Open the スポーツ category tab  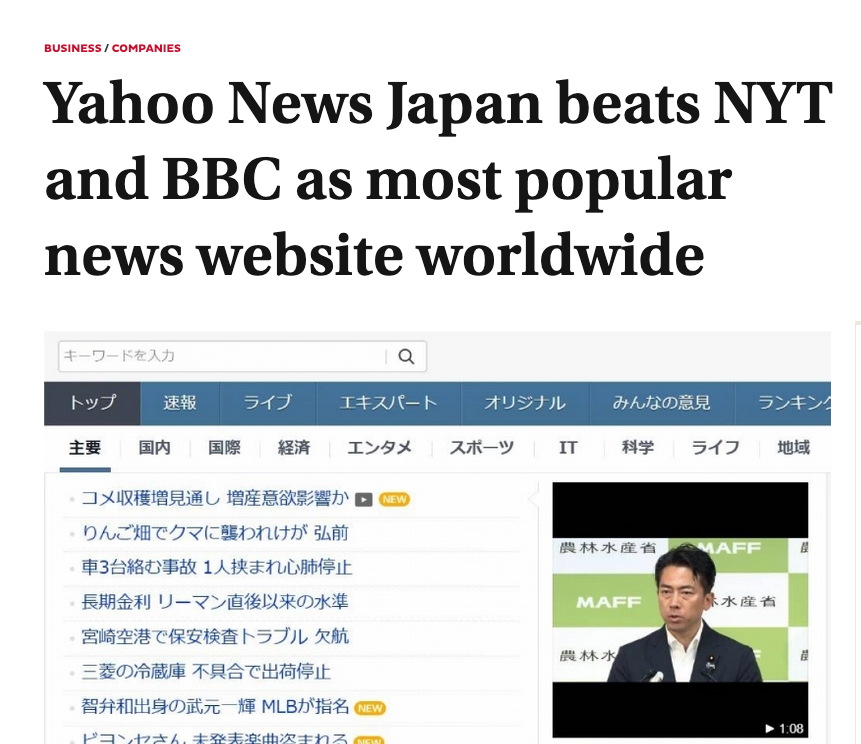click(x=482, y=448)
